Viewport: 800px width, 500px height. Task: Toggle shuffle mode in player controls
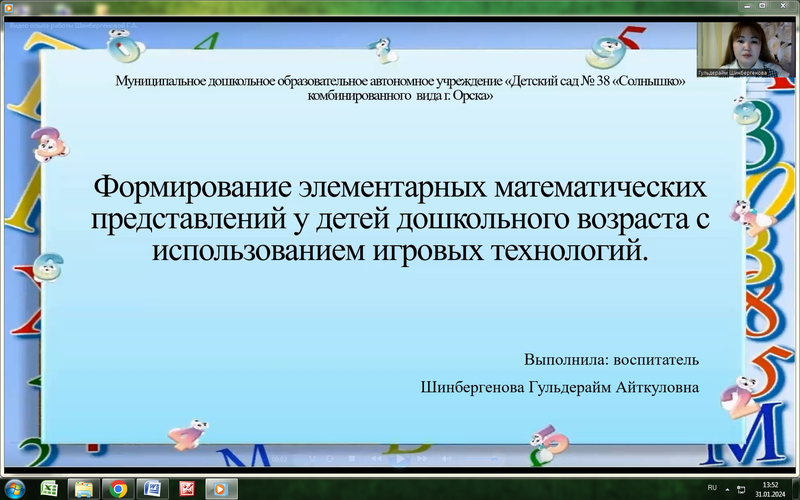tap(314, 459)
